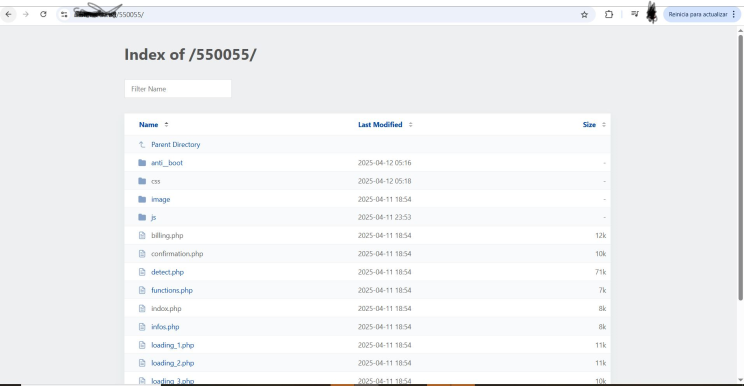Open the loading_2.php file

click(x=173, y=363)
